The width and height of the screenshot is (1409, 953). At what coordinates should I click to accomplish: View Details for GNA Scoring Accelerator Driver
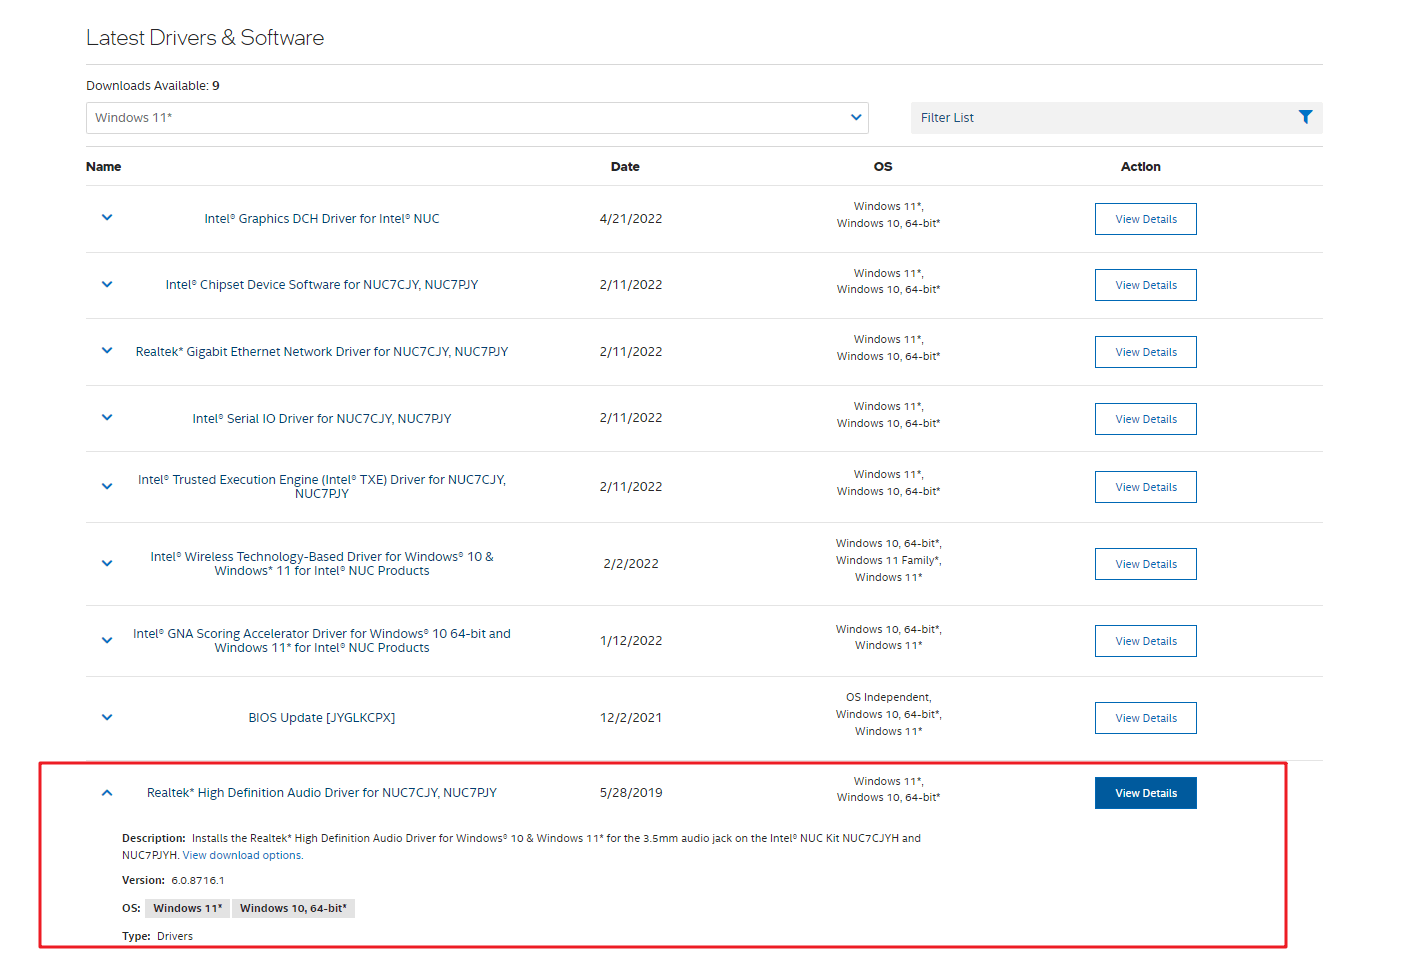1146,641
